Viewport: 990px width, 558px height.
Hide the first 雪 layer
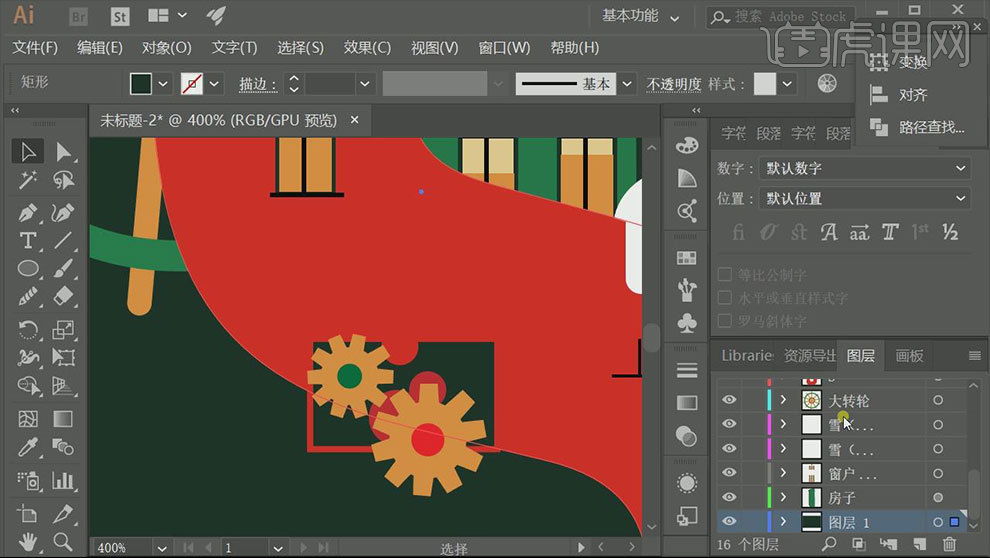point(729,424)
